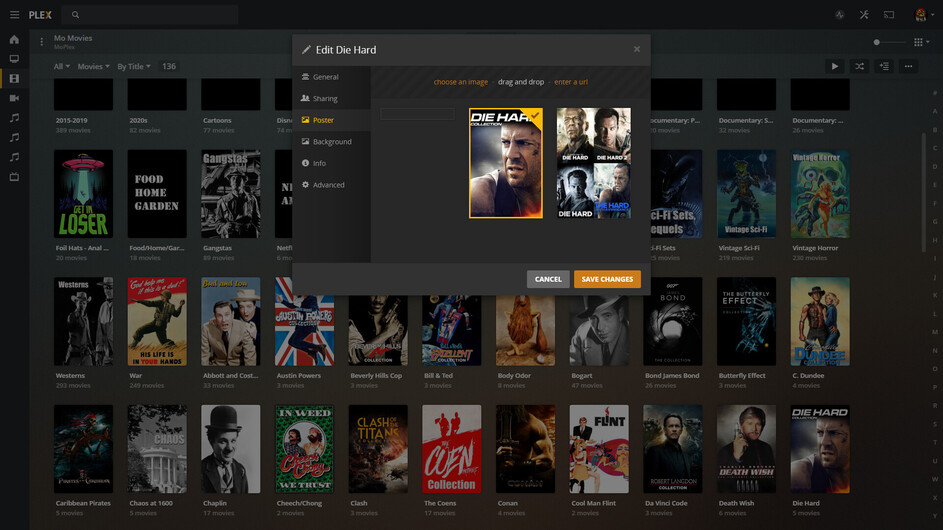
Task: Open the Abbott and Costello collection poster
Action: [x=231, y=321]
